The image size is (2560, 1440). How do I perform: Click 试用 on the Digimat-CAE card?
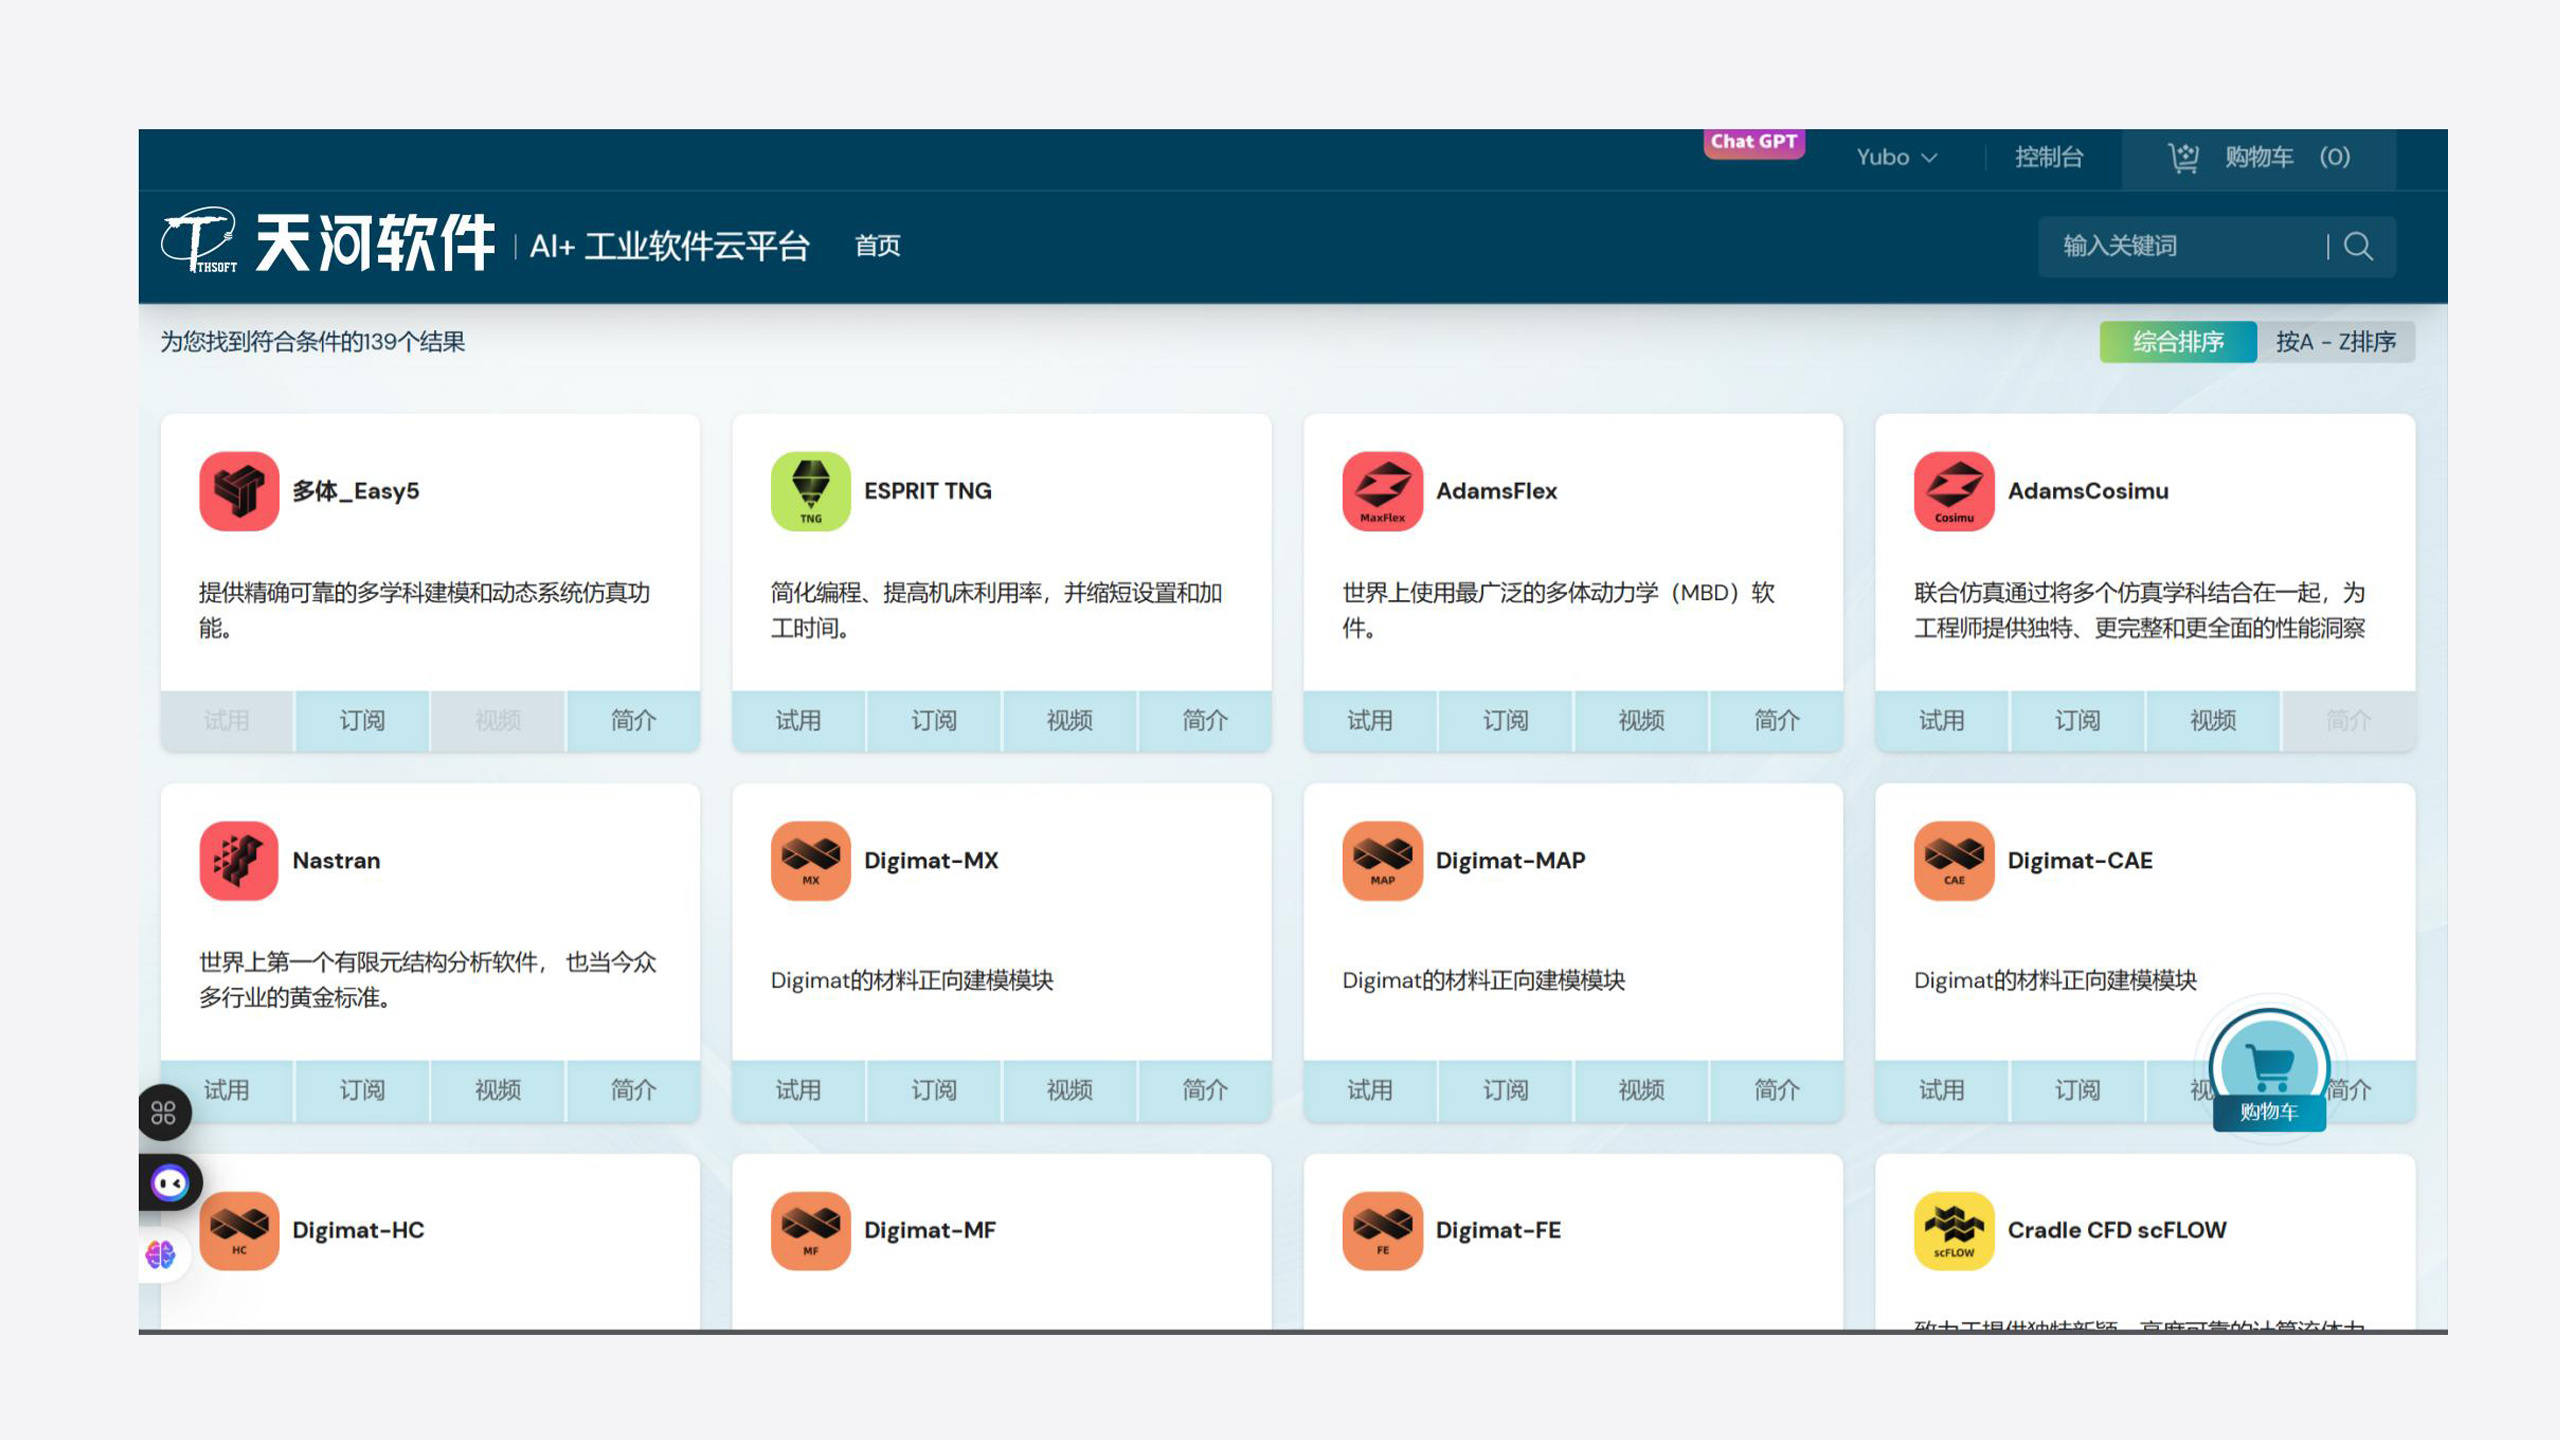tap(1941, 1090)
